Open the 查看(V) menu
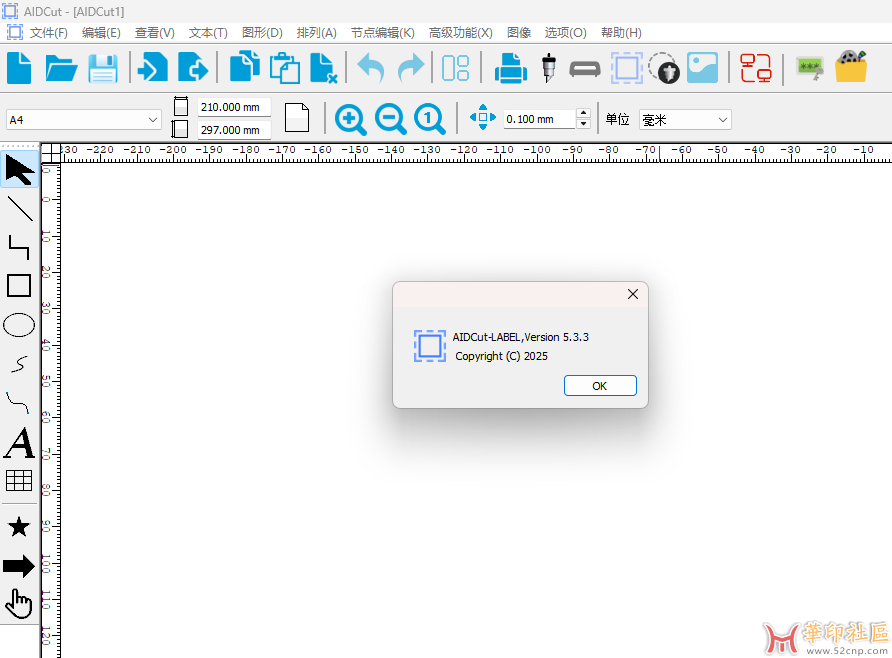 [x=155, y=33]
